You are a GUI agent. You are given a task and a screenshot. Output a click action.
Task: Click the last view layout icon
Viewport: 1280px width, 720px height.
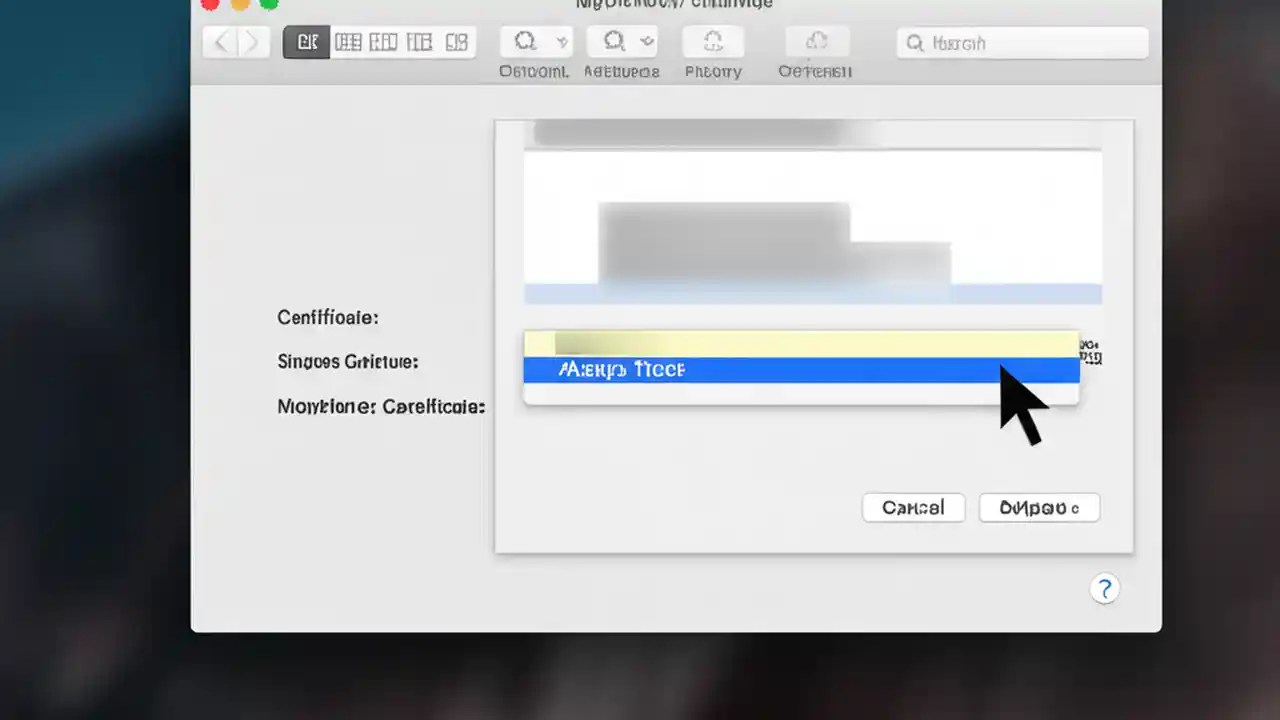[457, 41]
